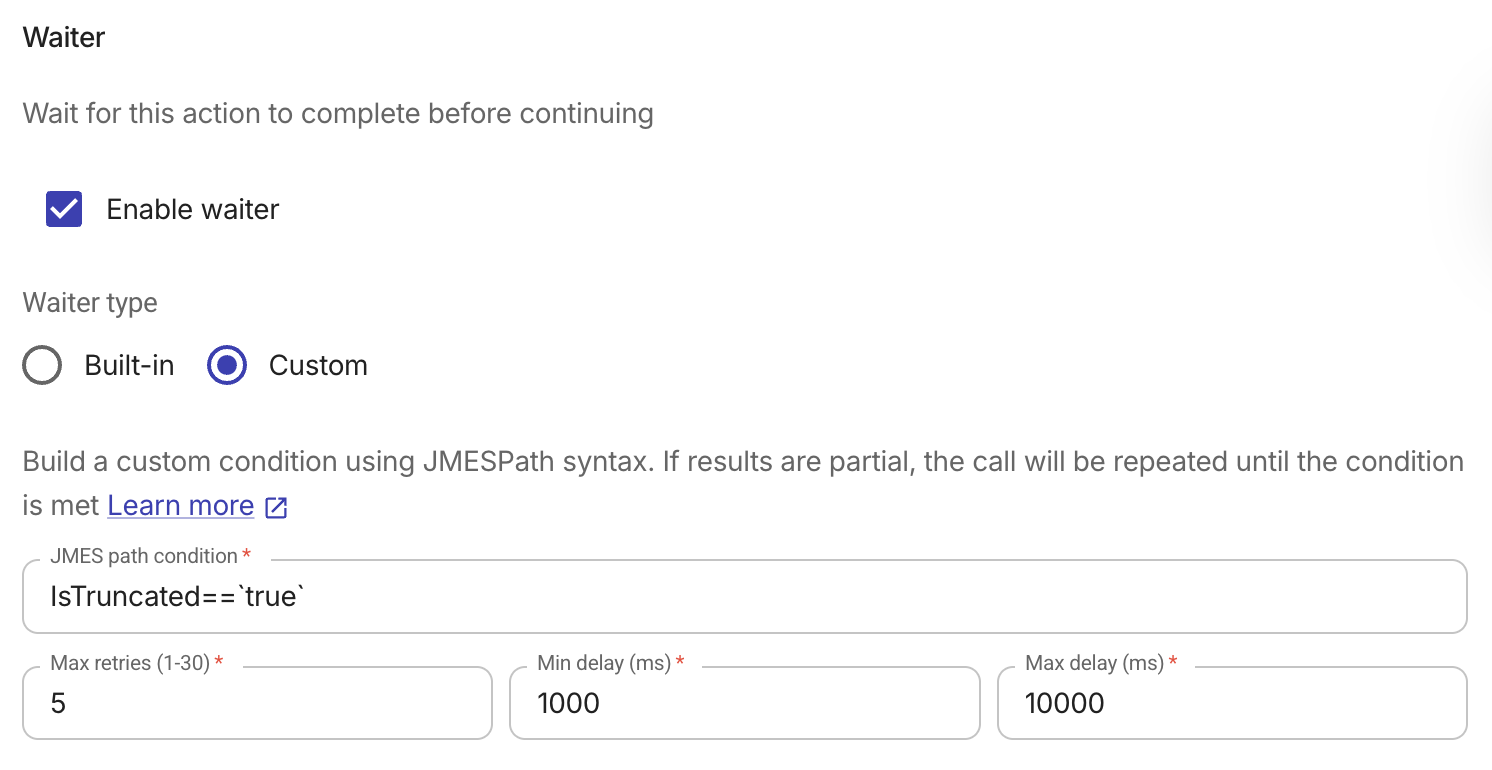Click the "Enable waiter" label text
1492x770 pixels.
[x=192, y=209]
